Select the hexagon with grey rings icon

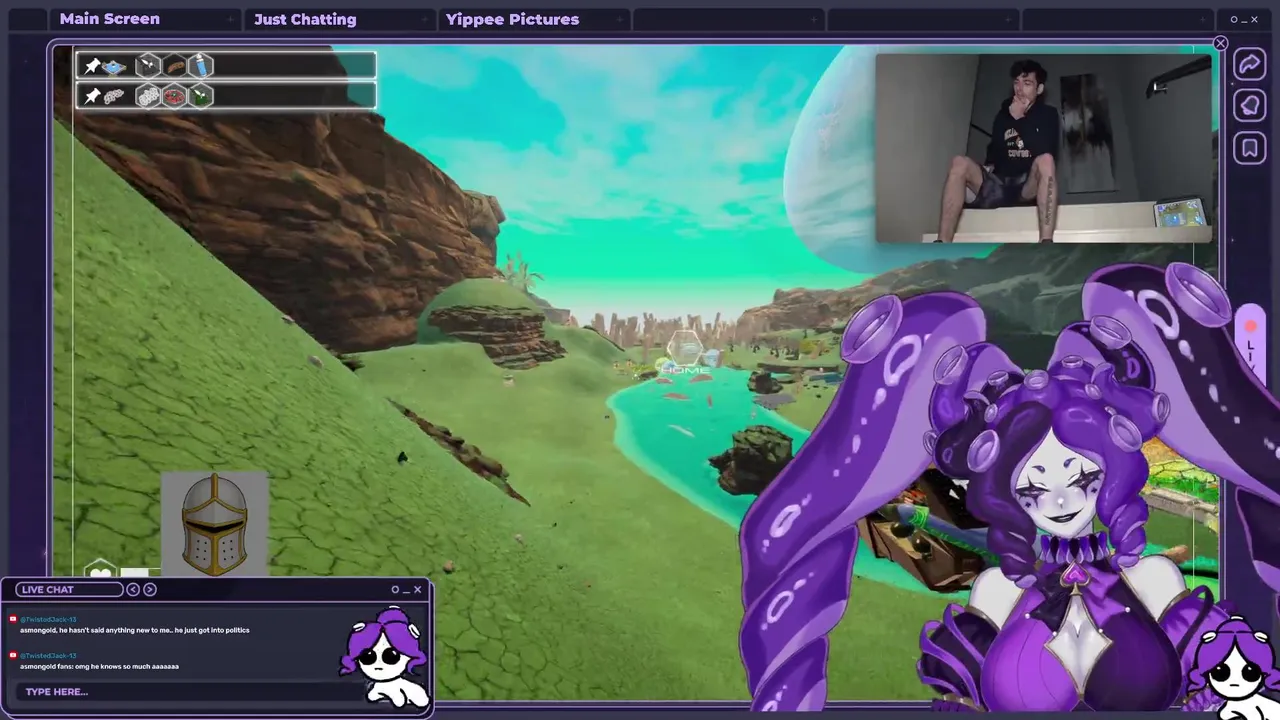pos(148,96)
